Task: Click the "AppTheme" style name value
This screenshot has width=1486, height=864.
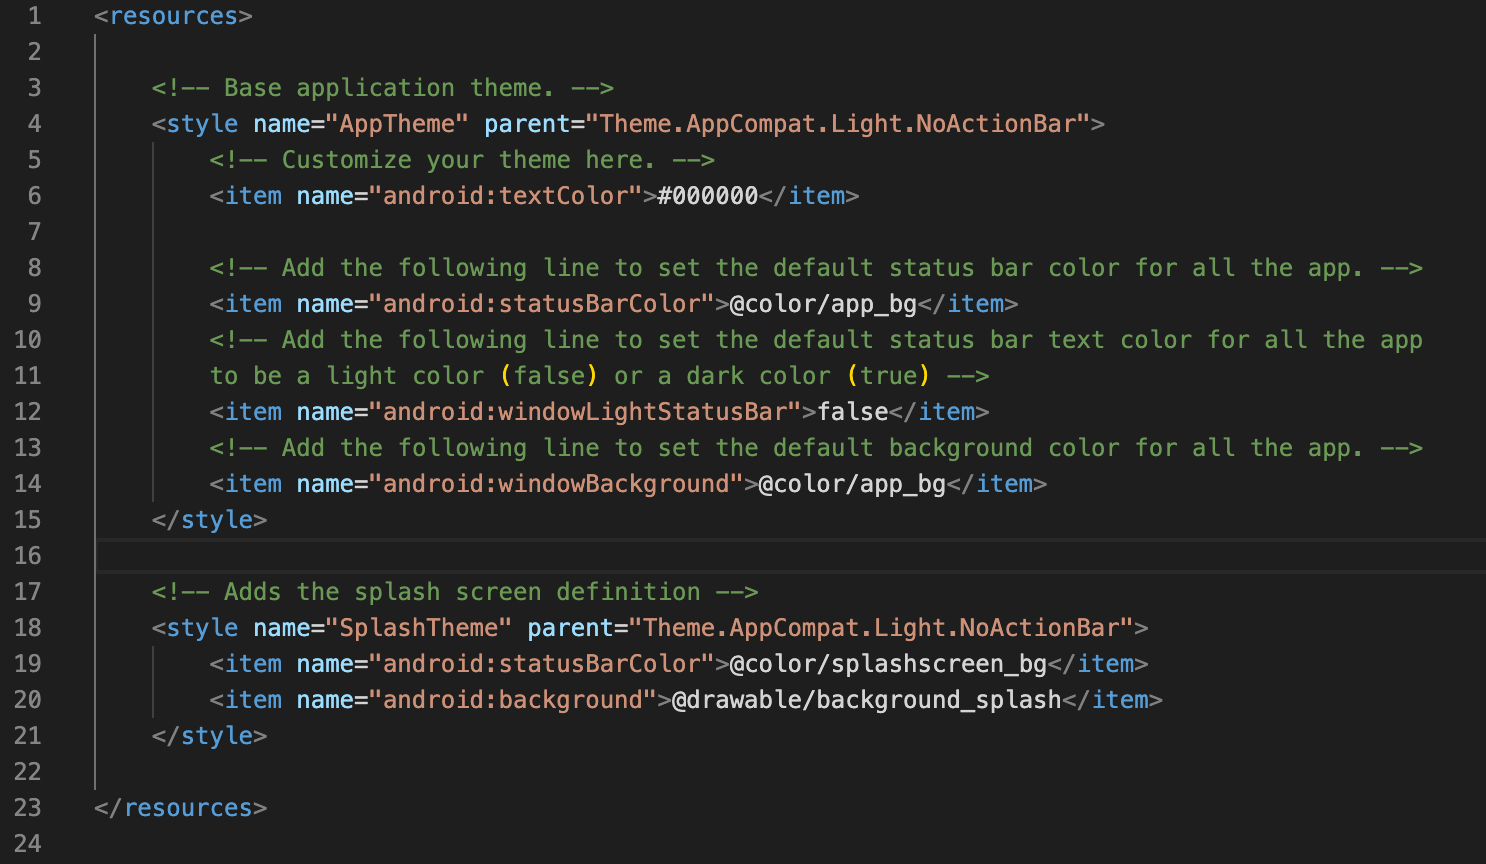Action: 397,124
